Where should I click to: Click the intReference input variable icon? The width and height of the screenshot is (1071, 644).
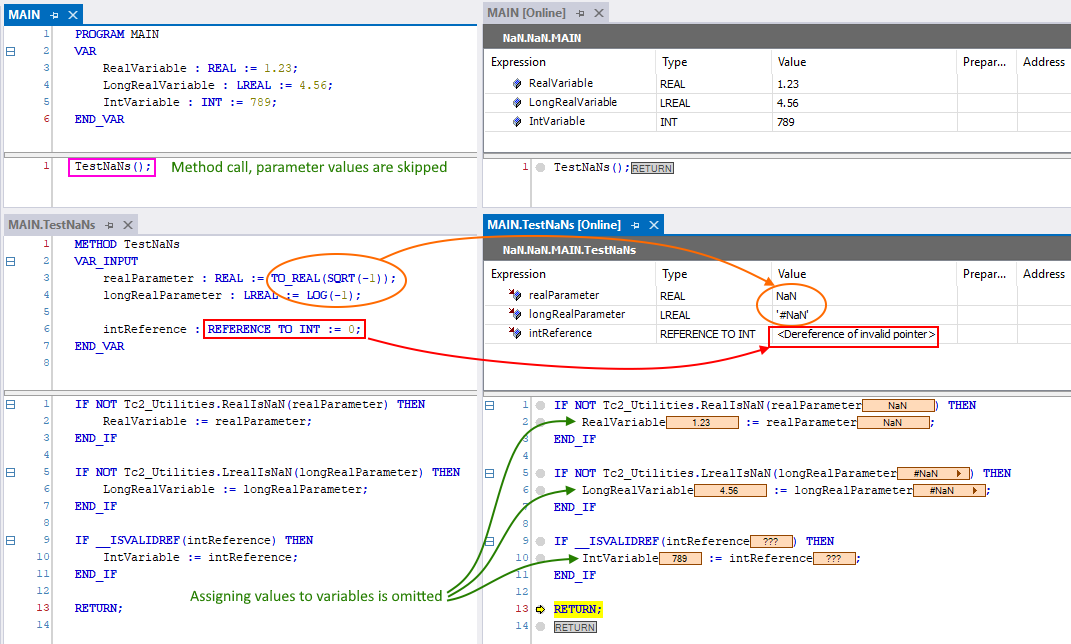click(x=516, y=333)
